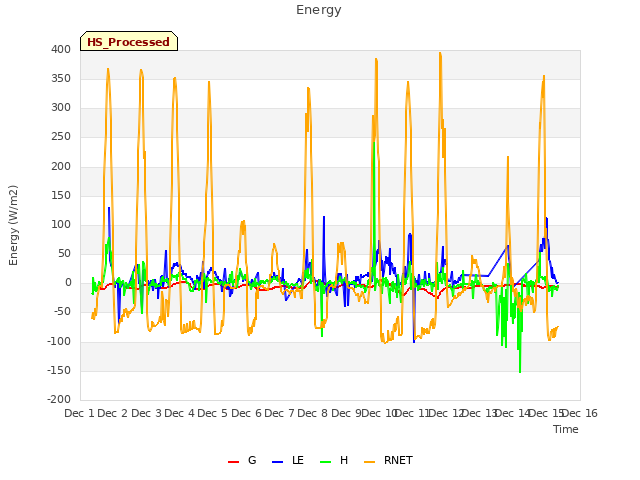Click the blue LE dip near -100 on Dec 11

(x=414, y=342)
